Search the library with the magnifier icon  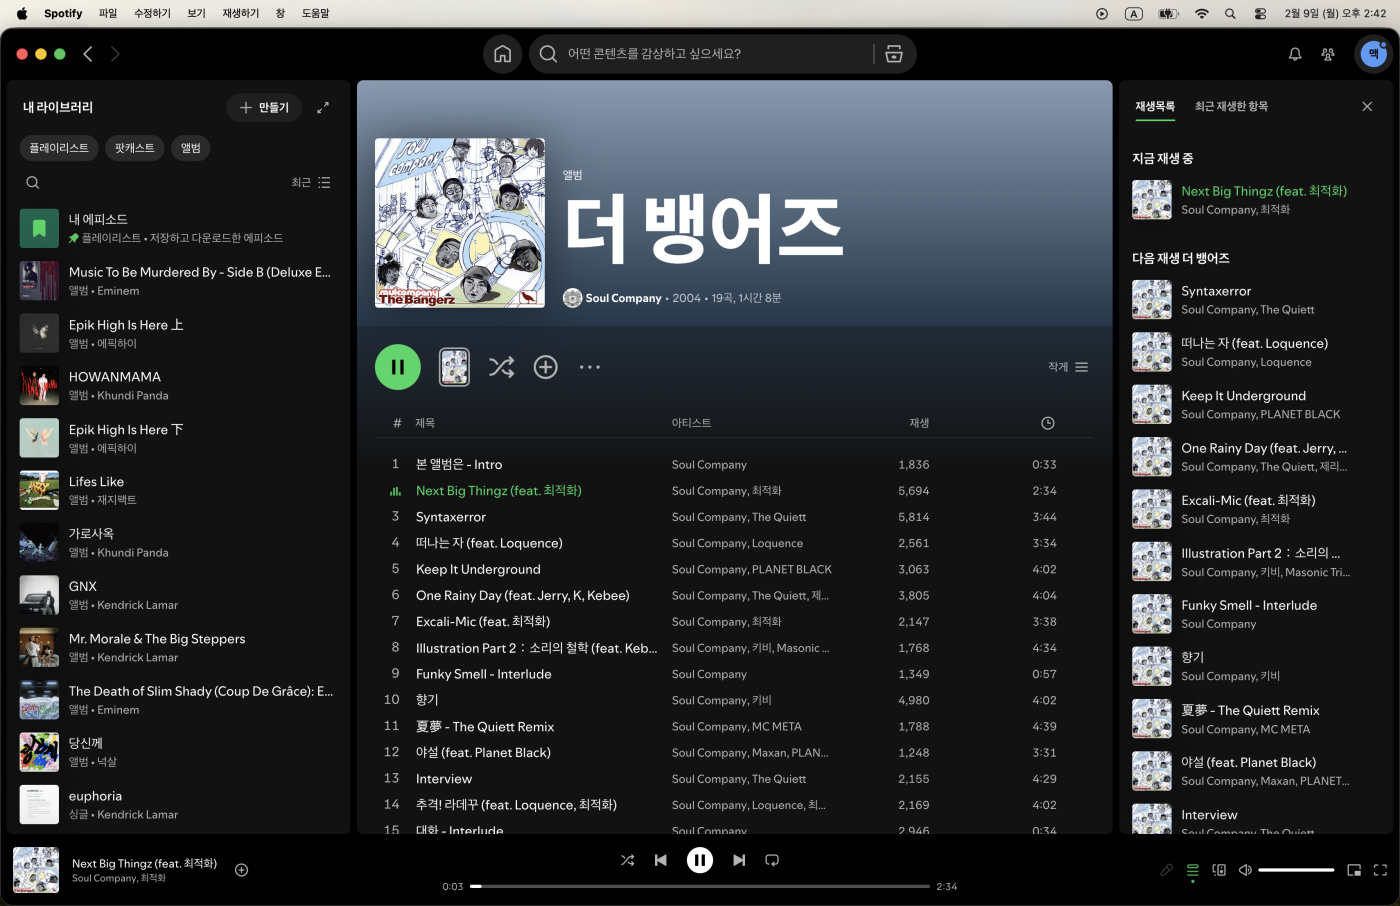pyautogui.click(x=33, y=183)
